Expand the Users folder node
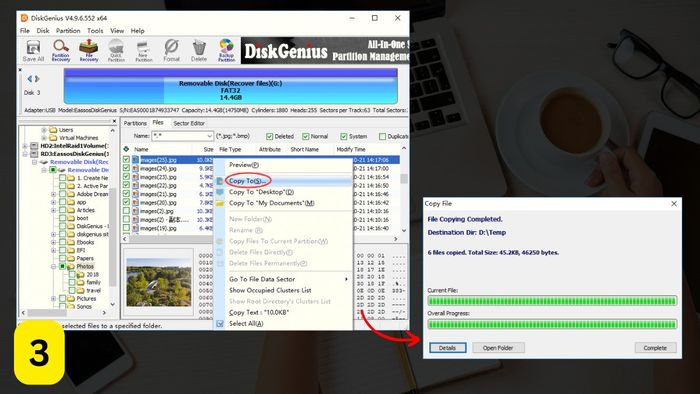Viewport: 700px width, 394px height. pos(44,130)
